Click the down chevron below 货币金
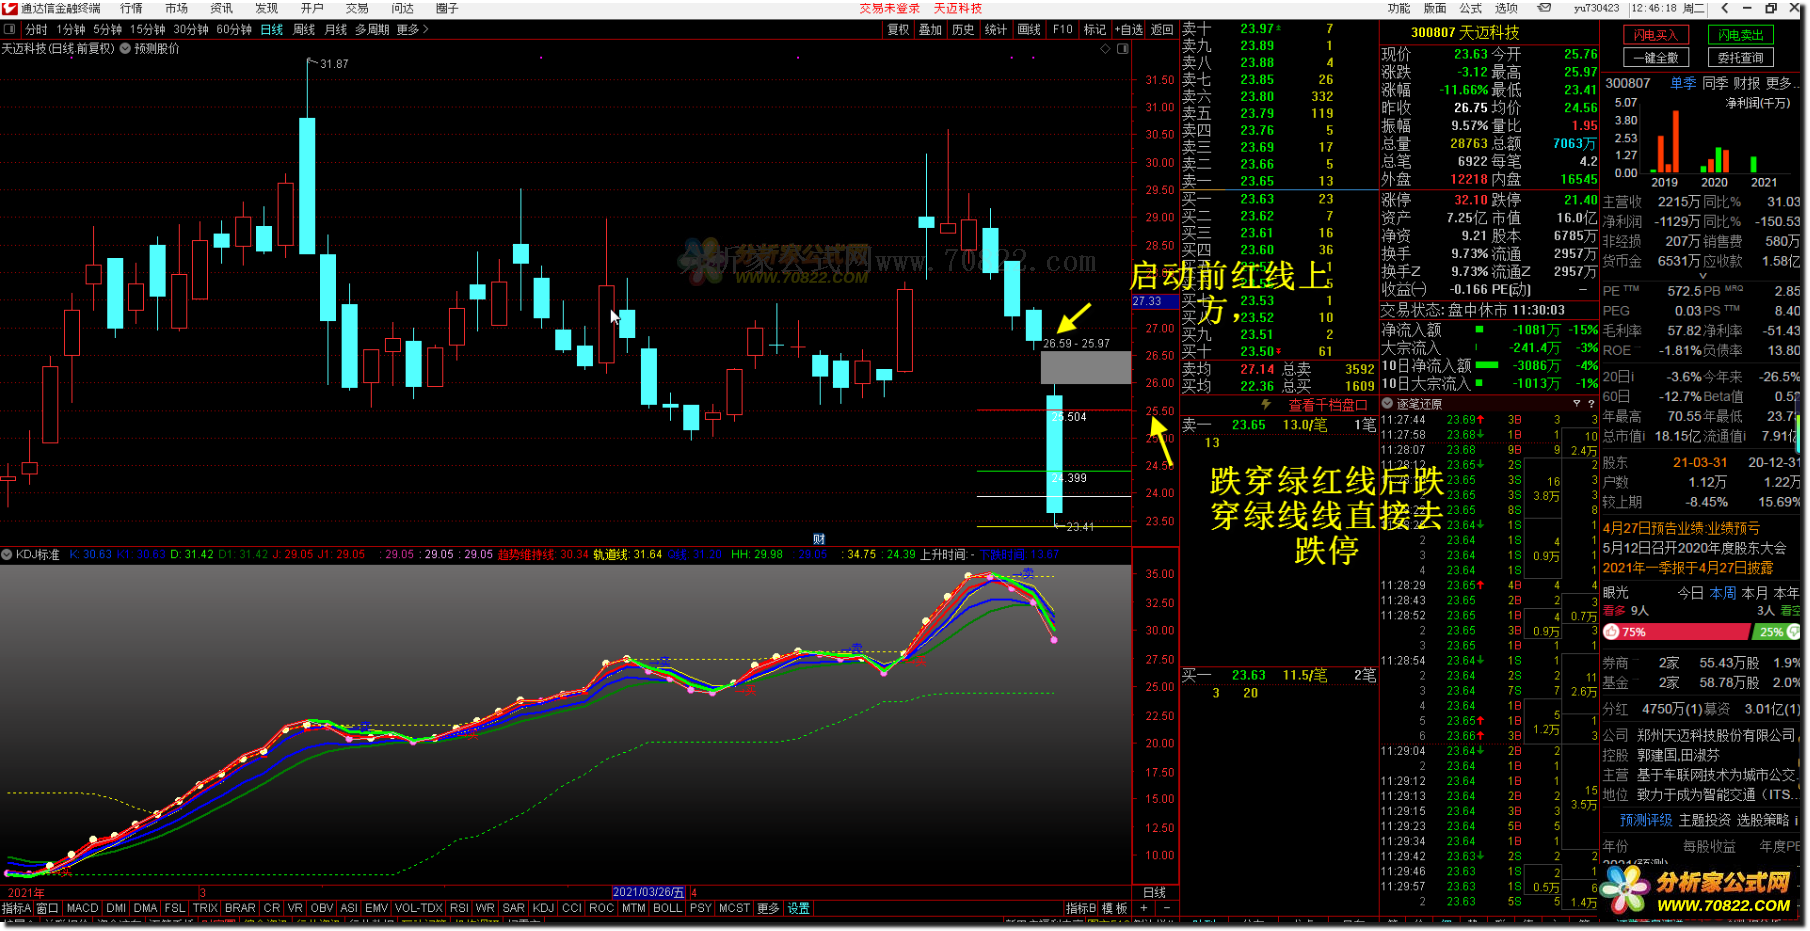Image resolution: width=1810 pixels, height=931 pixels. [1702, 276]
